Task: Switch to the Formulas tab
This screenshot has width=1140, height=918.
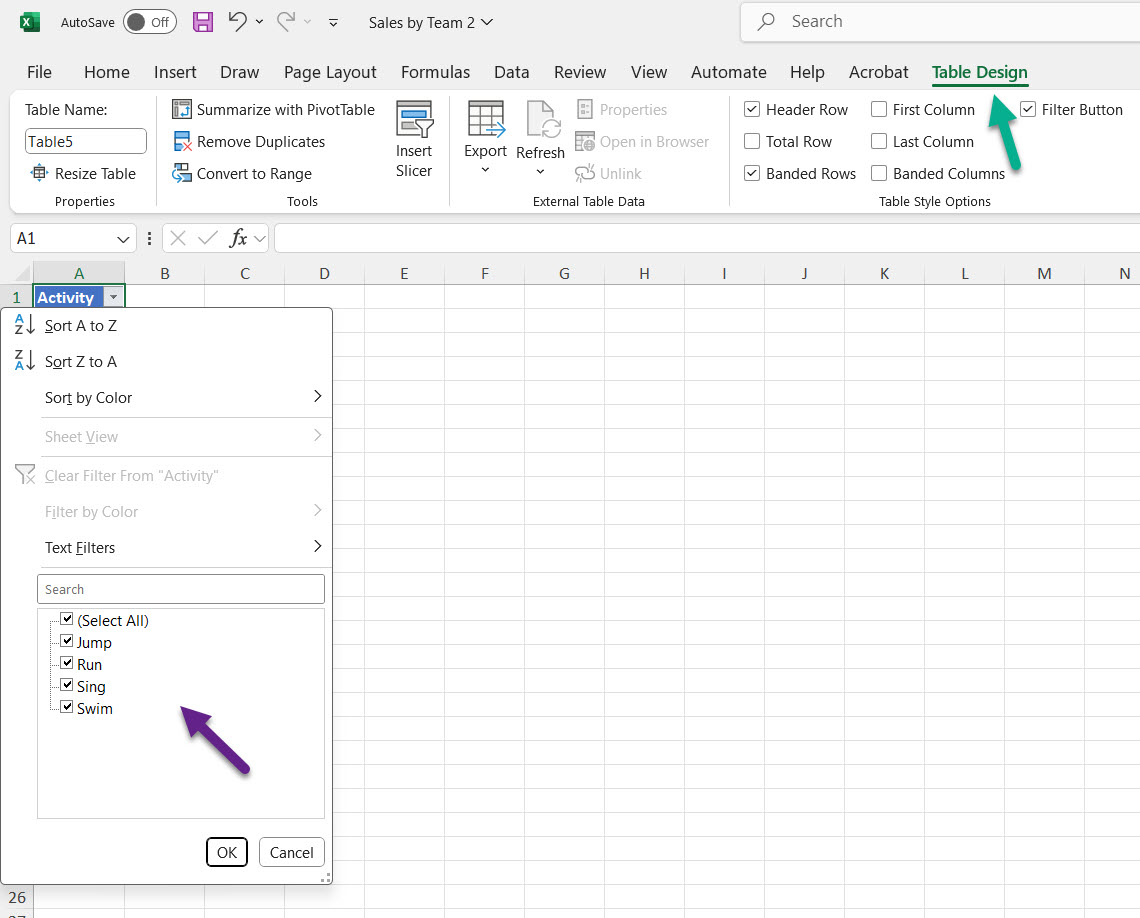Action: pos(435,72)
